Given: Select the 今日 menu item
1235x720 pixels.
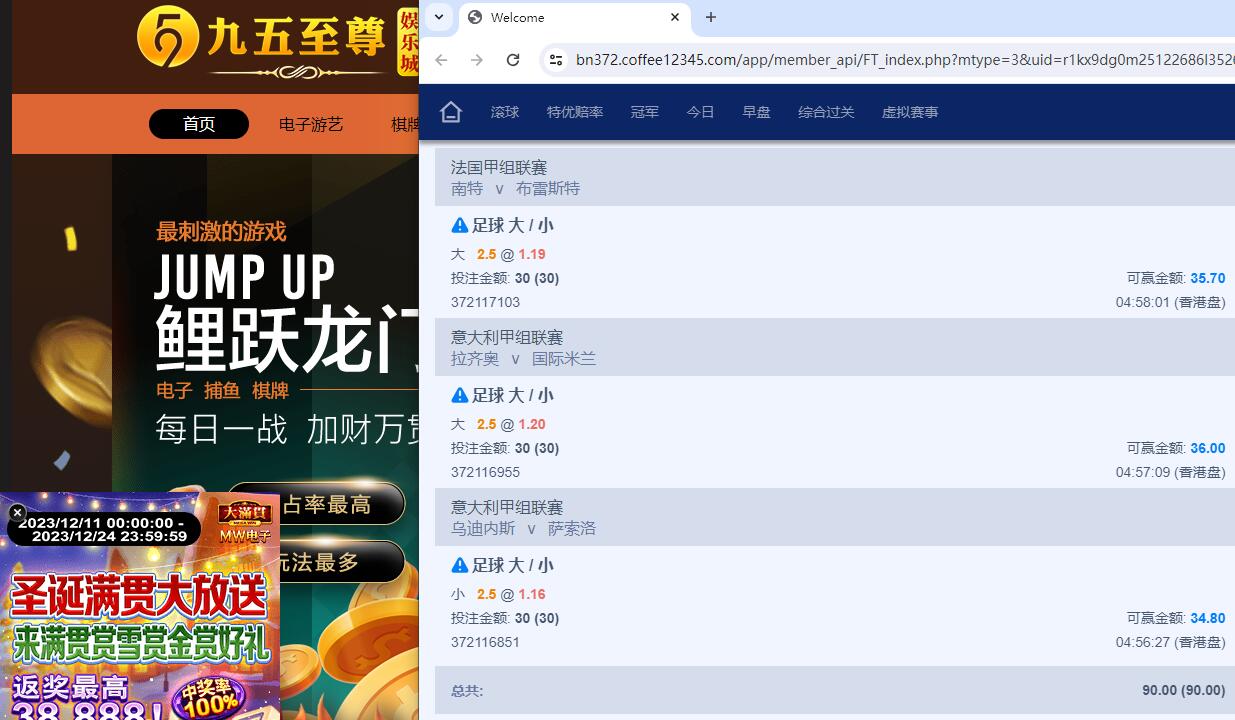Looking at the screenshot, I should [701, 112].
